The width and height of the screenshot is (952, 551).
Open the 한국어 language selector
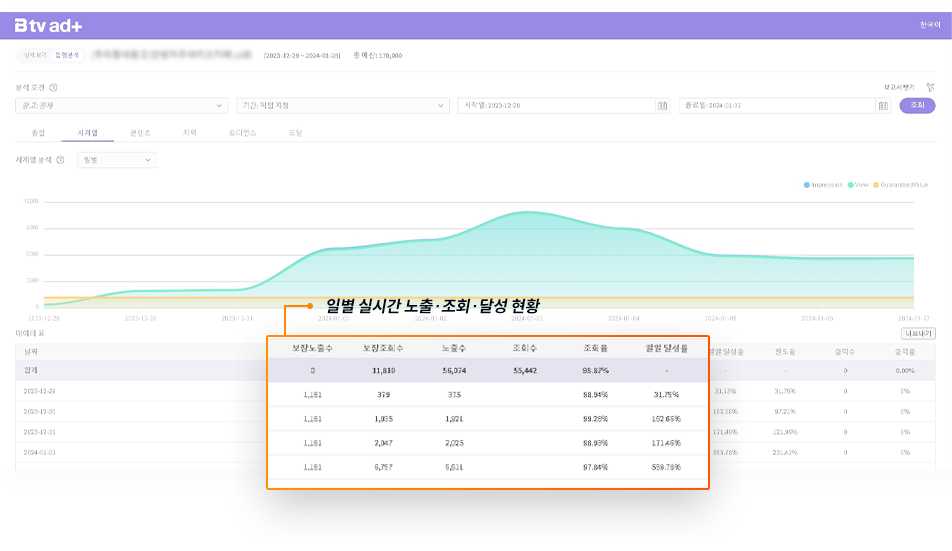tap(929, 25)
